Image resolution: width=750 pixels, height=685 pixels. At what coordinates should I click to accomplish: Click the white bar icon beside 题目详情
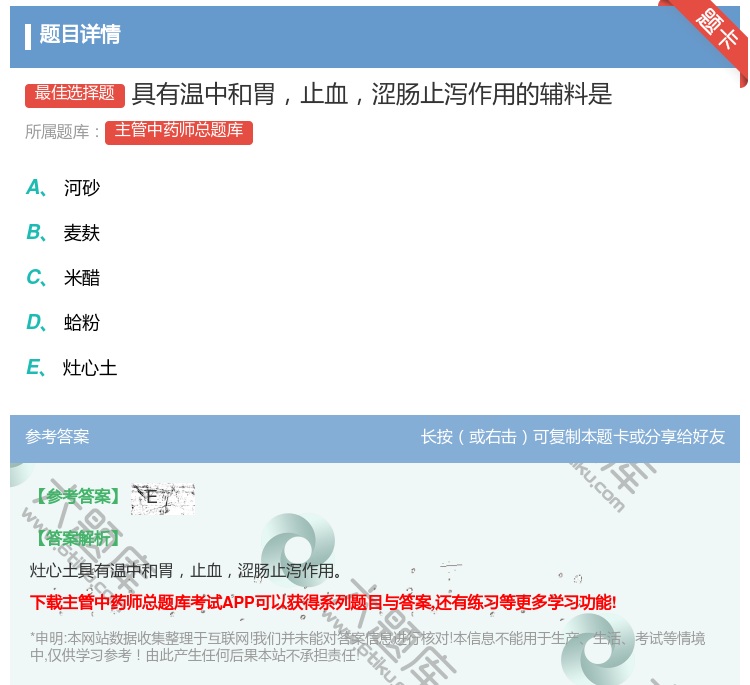pyautogui.click(x=28, y=36)
